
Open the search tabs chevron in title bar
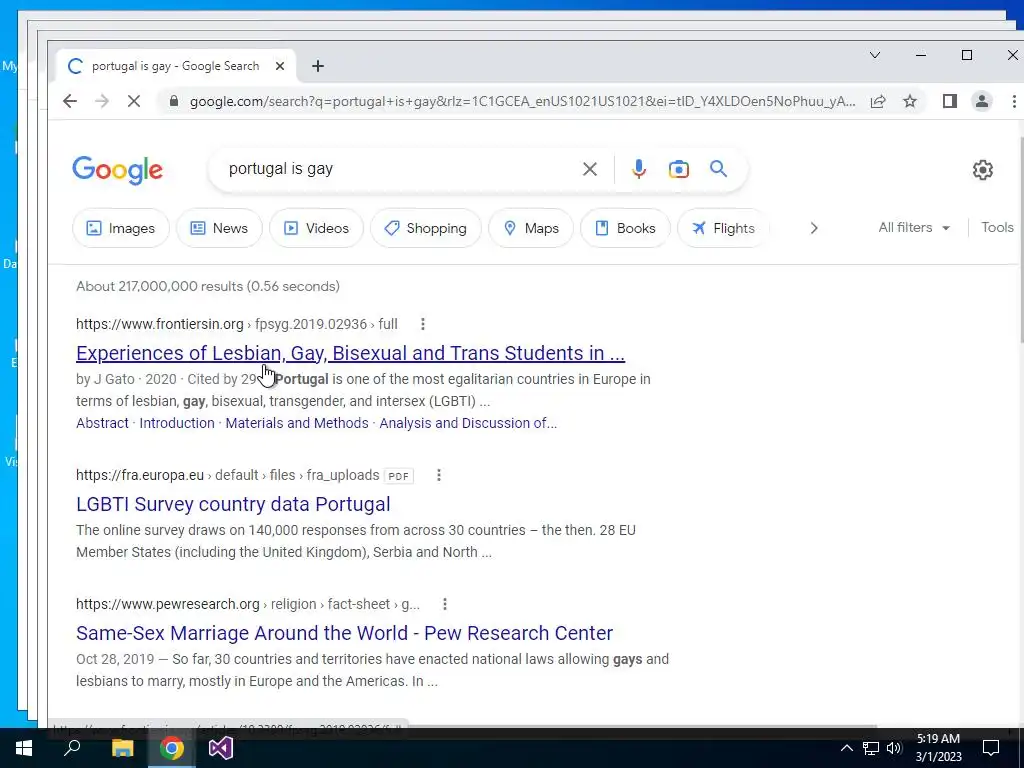[875, 55]
